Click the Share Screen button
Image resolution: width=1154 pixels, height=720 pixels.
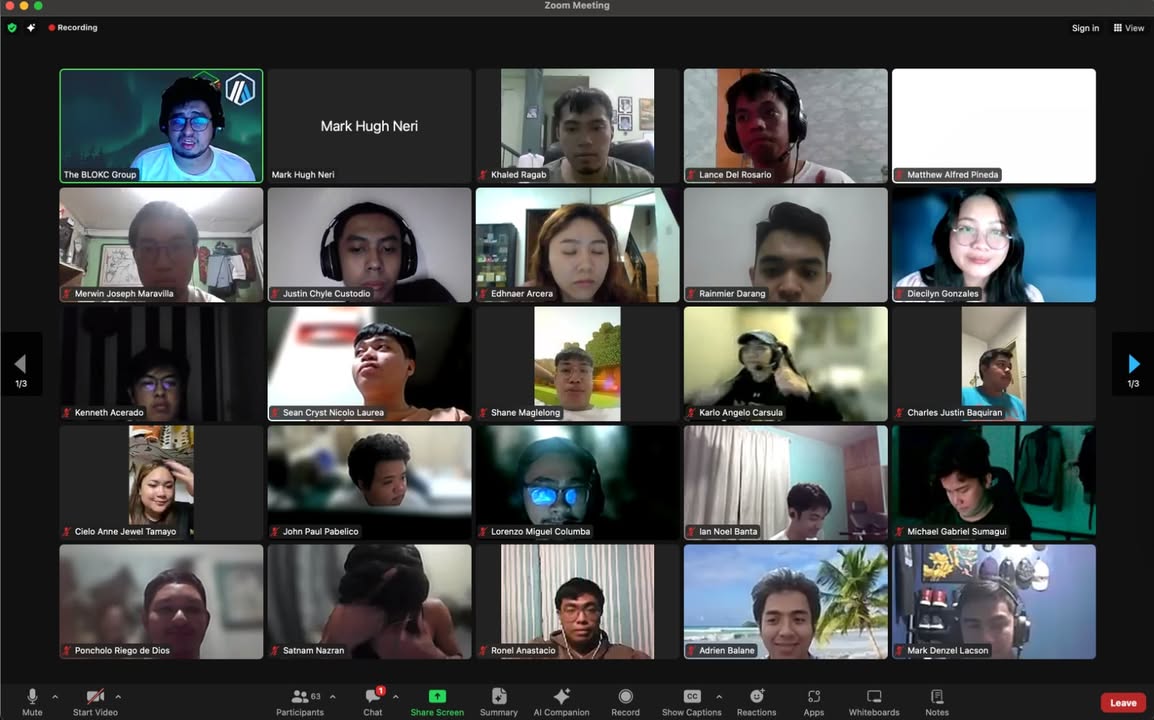(x=437, y=702)
